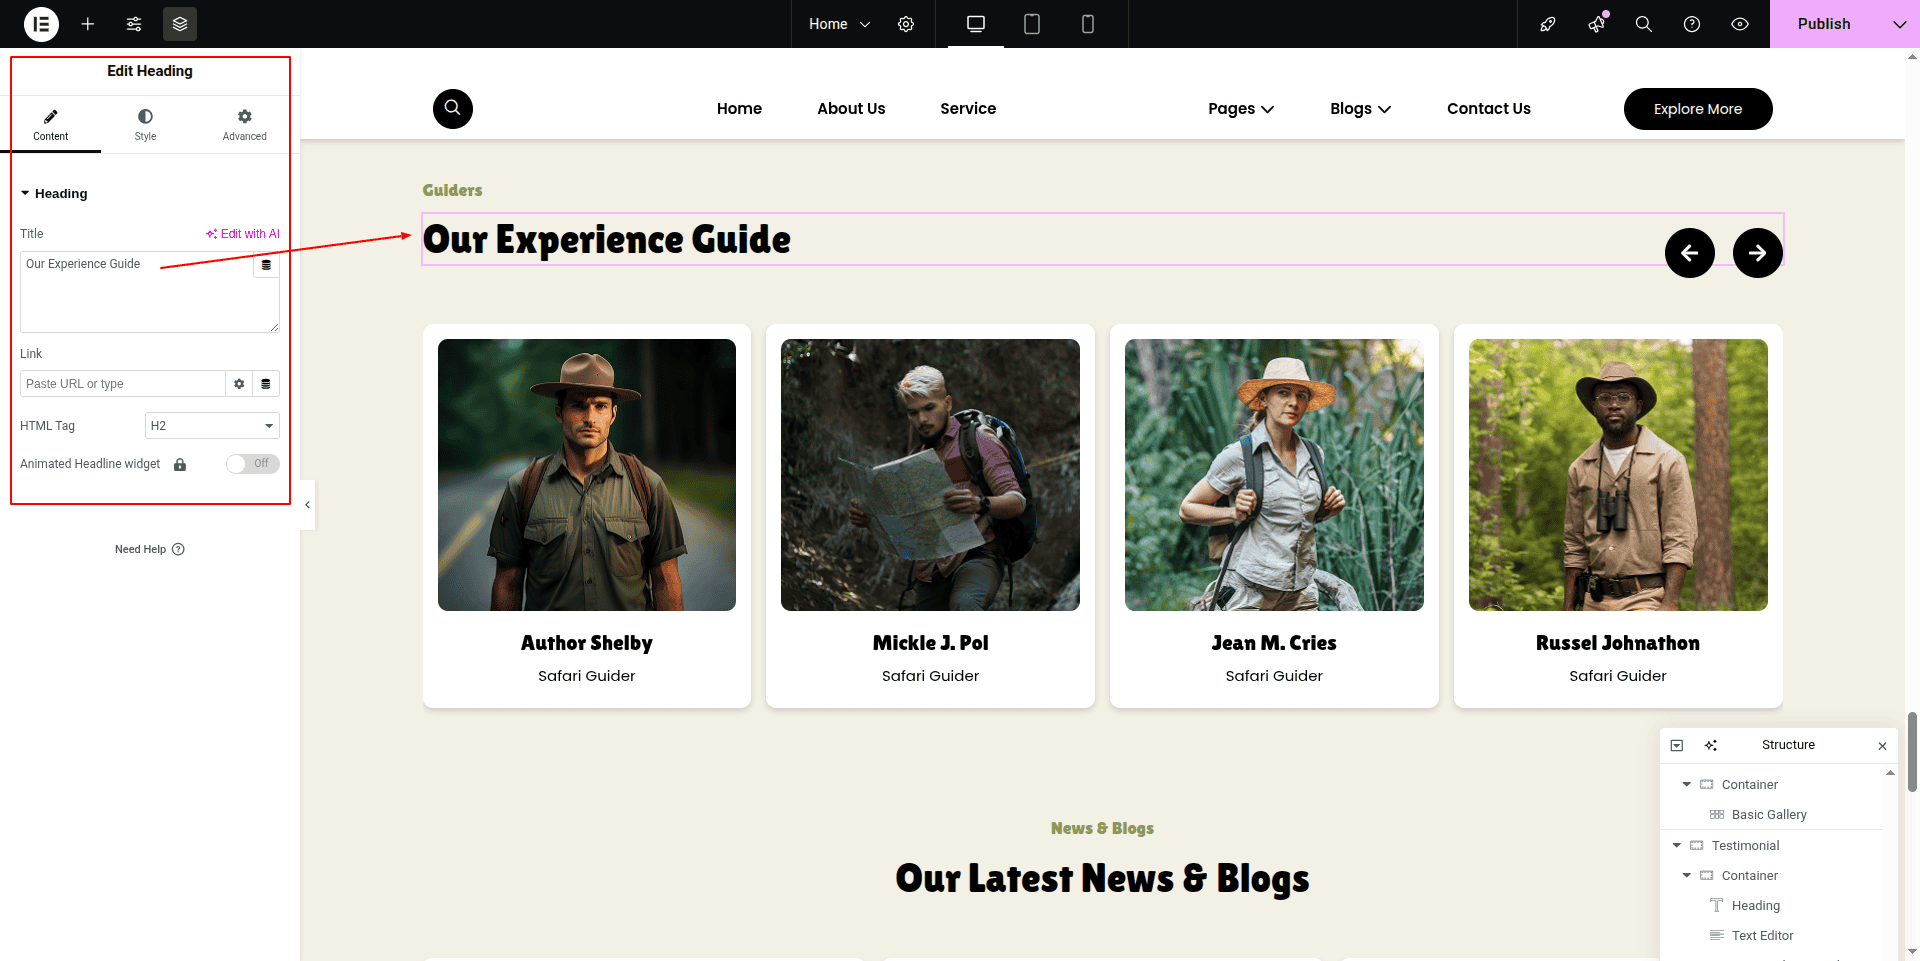The height and width of the screenshot is (961, 1920).
Task: Click the Edit with AI link
Action: click(243, 234)
